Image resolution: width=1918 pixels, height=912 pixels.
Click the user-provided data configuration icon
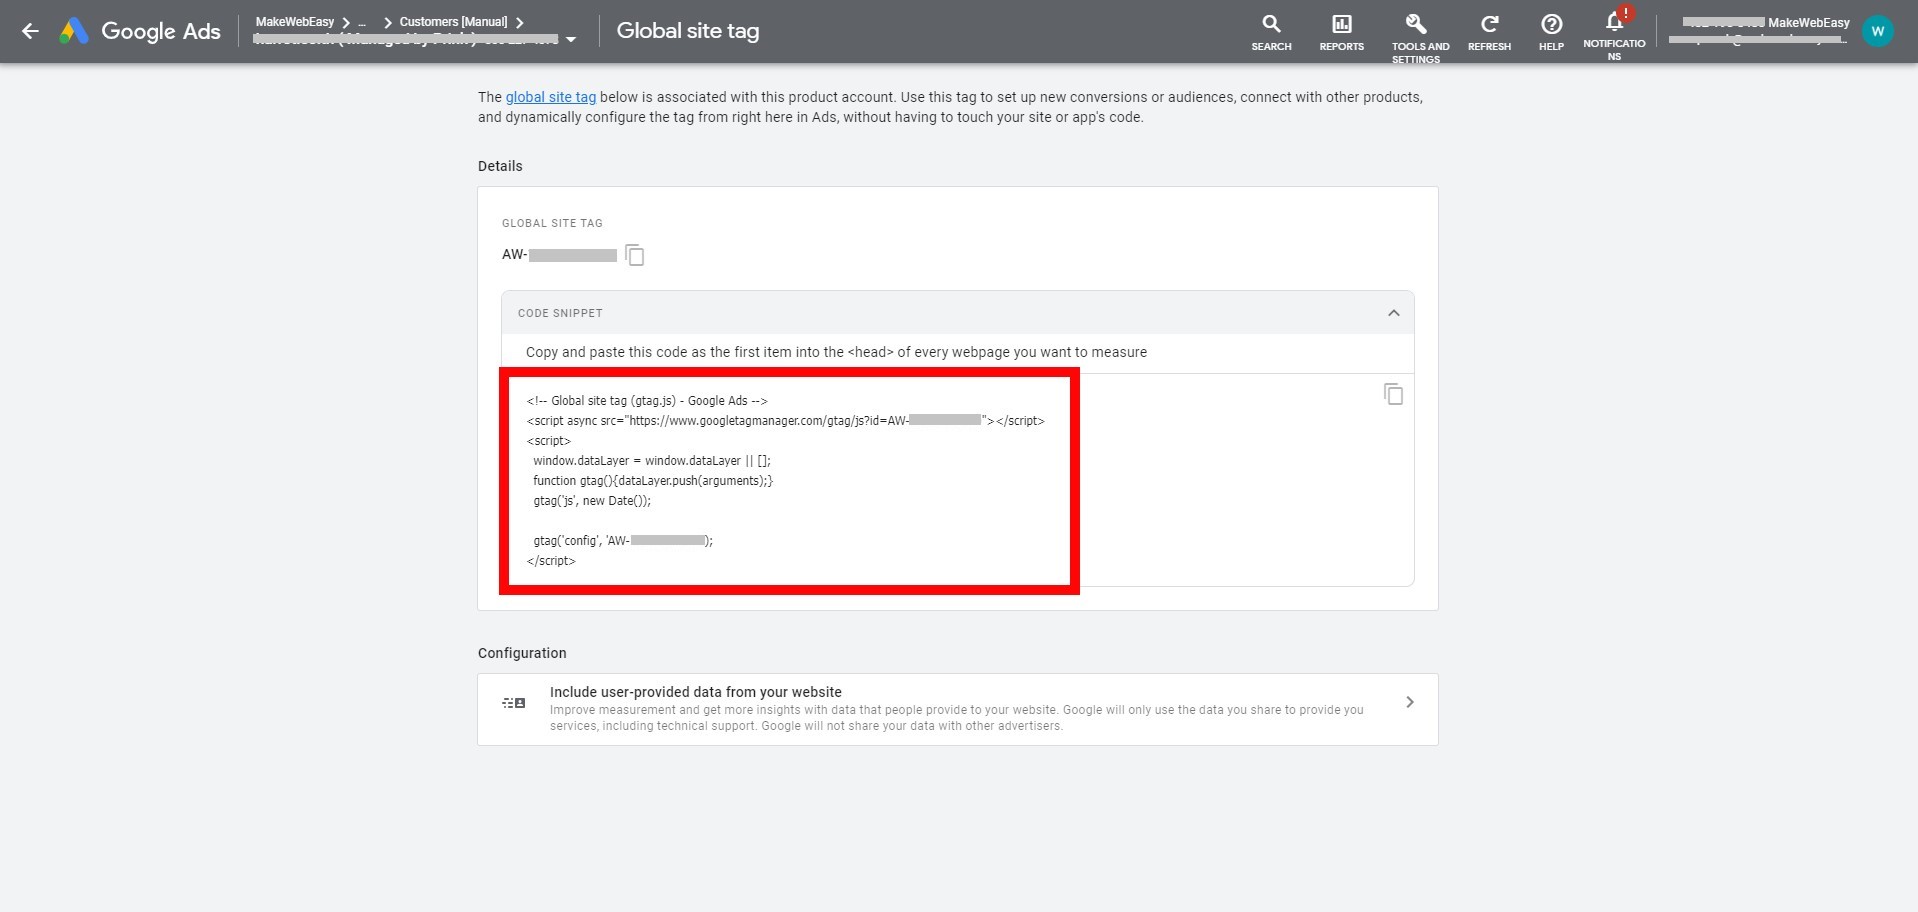click(x=514, y=702)
